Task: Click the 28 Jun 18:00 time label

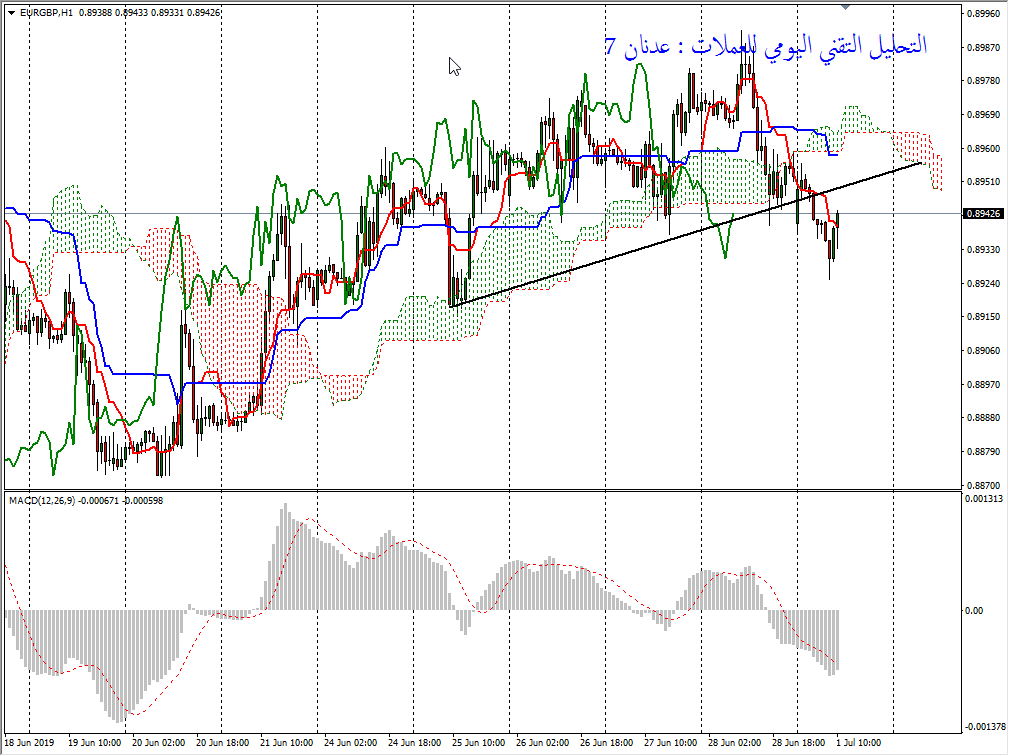Action: point(798,742)
